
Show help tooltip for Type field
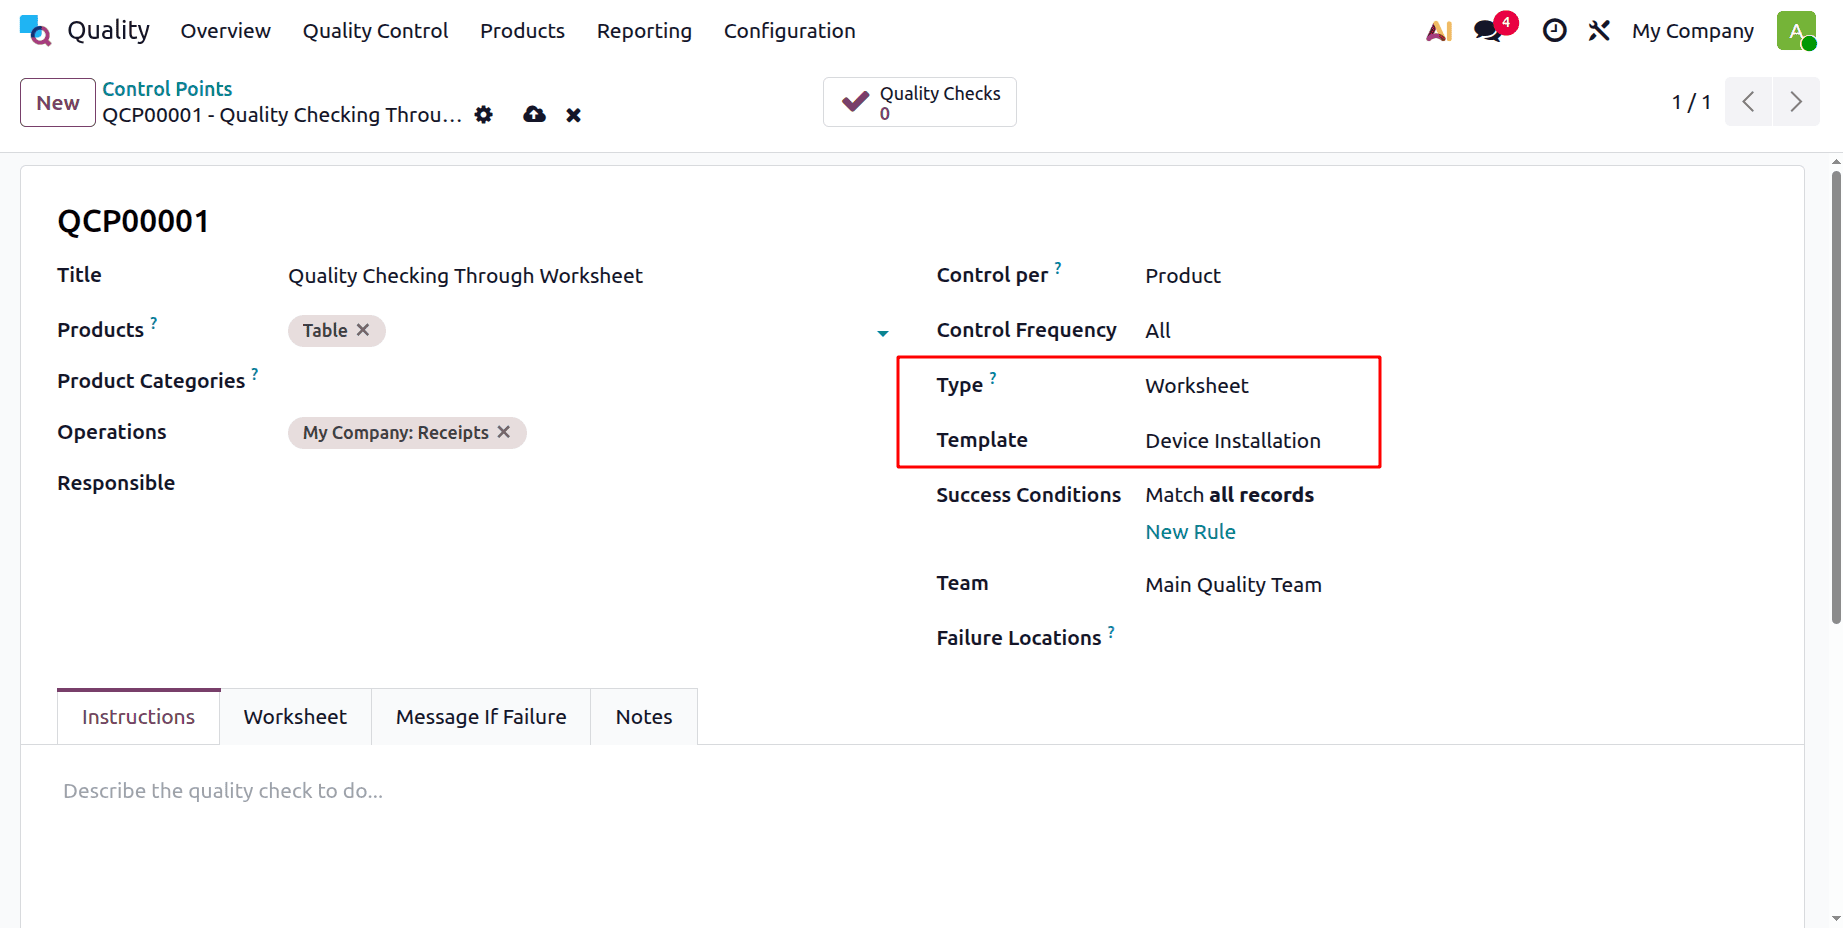[993, 377]
